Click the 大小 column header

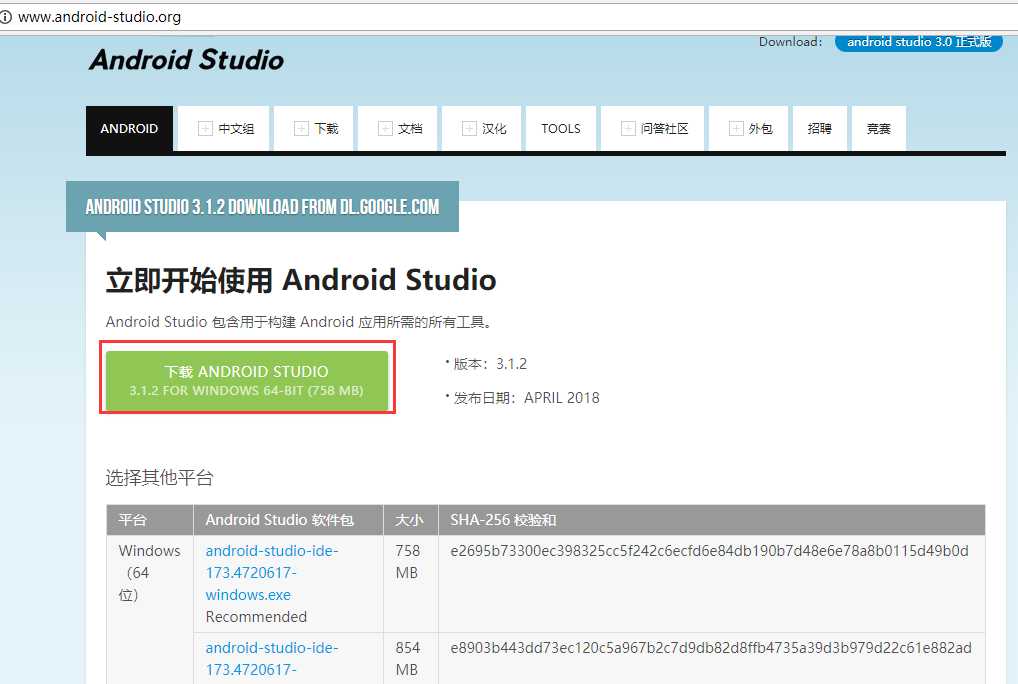tap(411, 520)
